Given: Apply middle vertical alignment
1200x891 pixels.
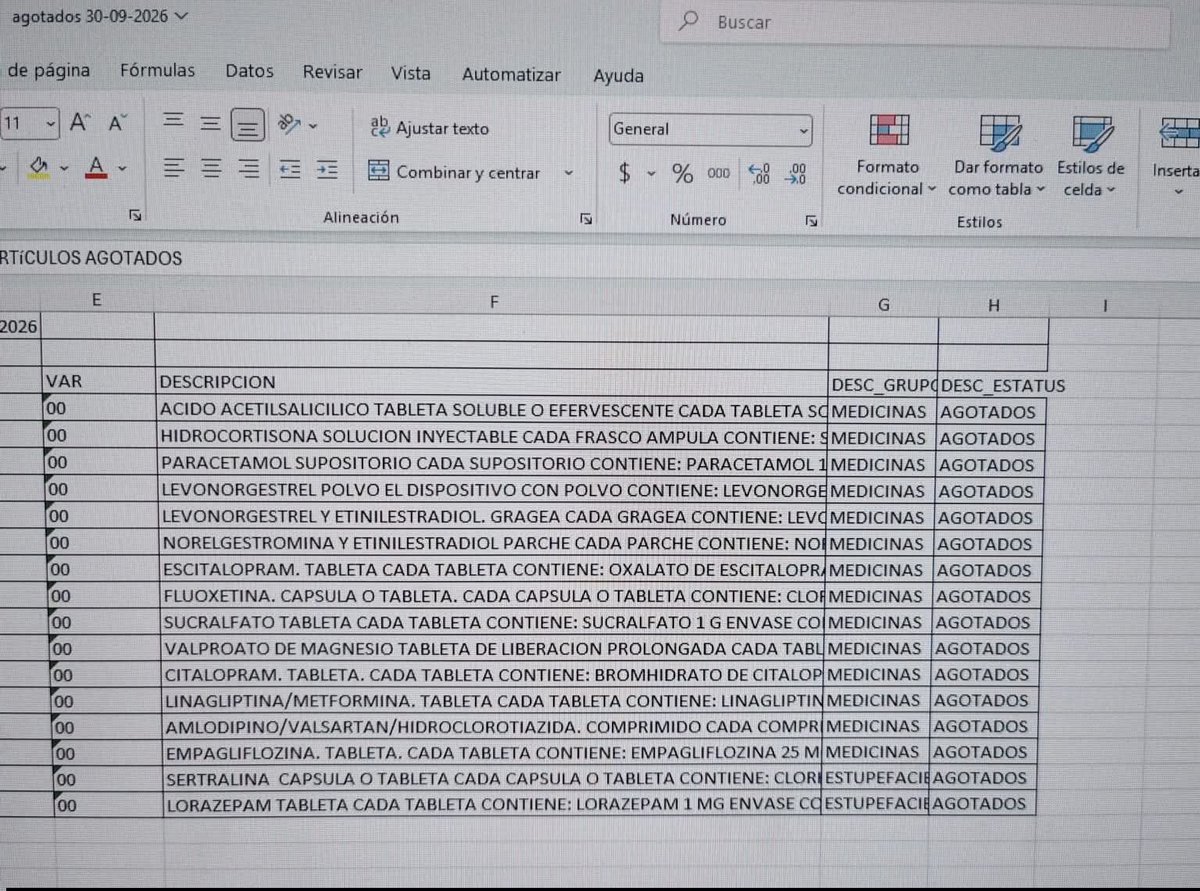Looking at the screenshot, I should (210, 124).
